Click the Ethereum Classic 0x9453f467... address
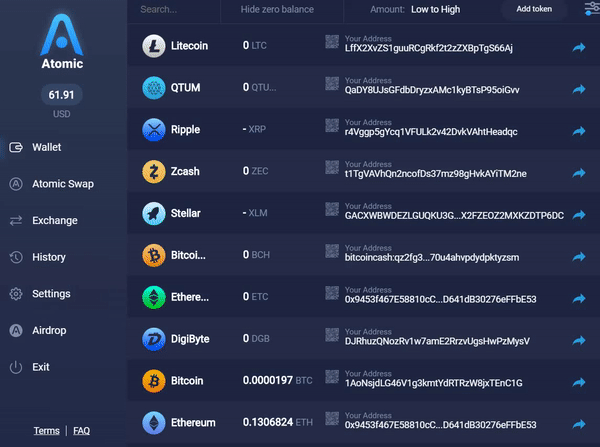This screenshot has width=600, height=447. tap(440, 299)
